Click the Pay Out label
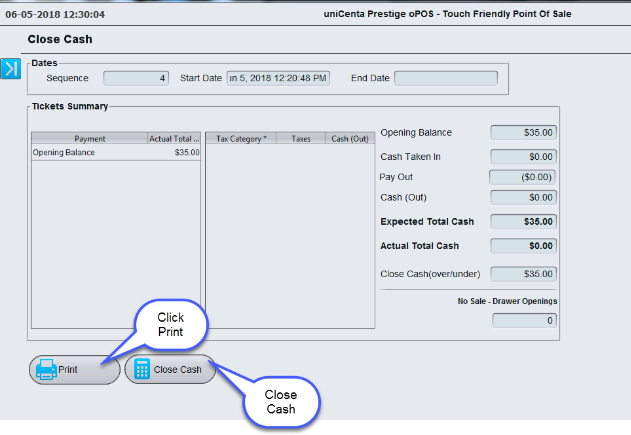Screen dimensions: 631x435 pyautogui.click(x=396, y=177)
